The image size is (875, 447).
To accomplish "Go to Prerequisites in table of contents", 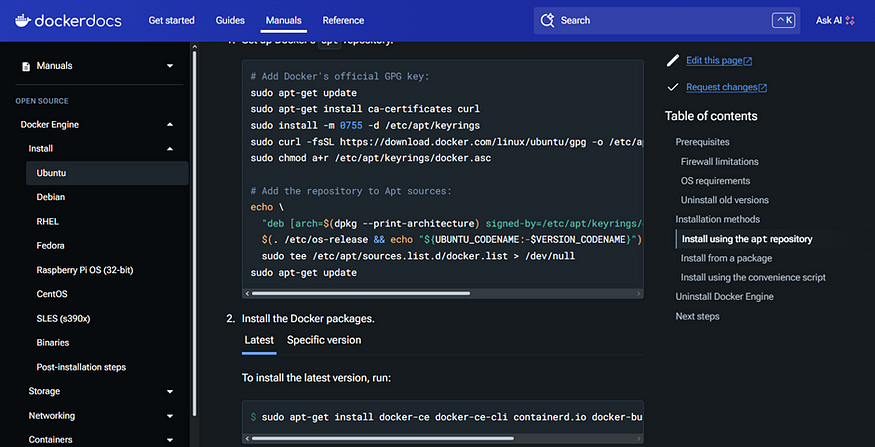I will (702, 142).
